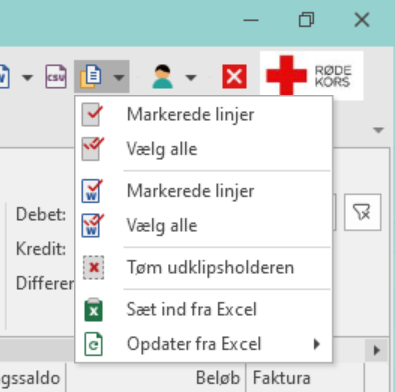Click the user profile person icon
Viewport: 395px width, 392px height.
coord(162,77)
